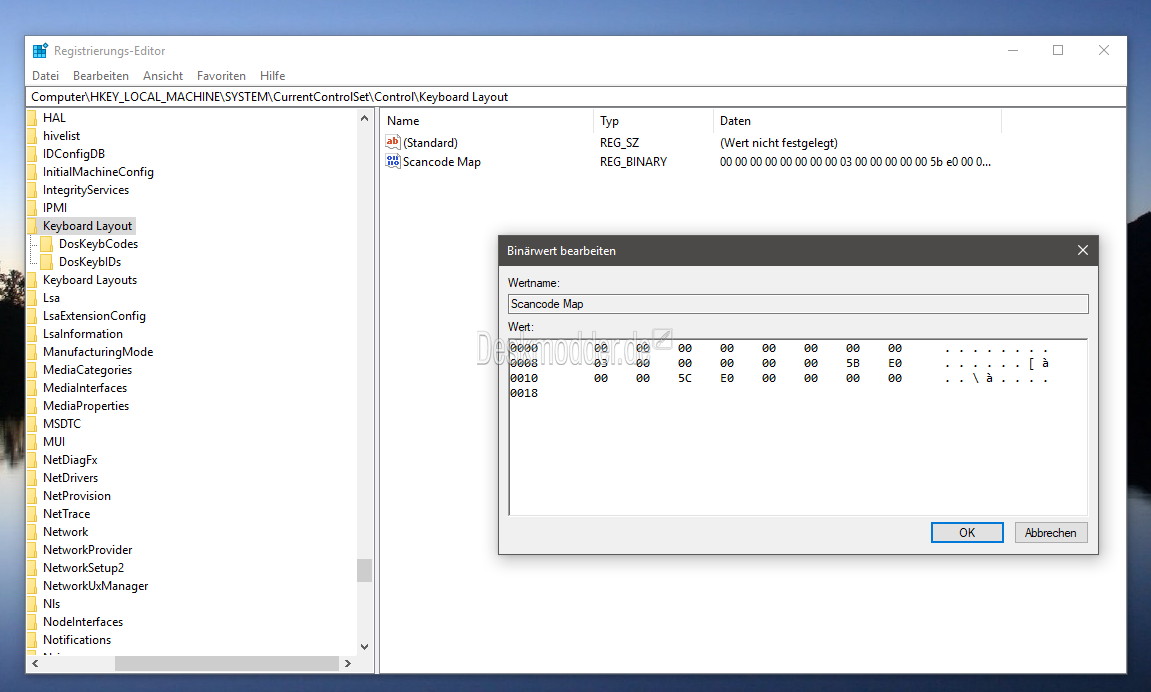Select the DosKeybCodes subkey
The image size is (1151, 692).
(98, 244)
